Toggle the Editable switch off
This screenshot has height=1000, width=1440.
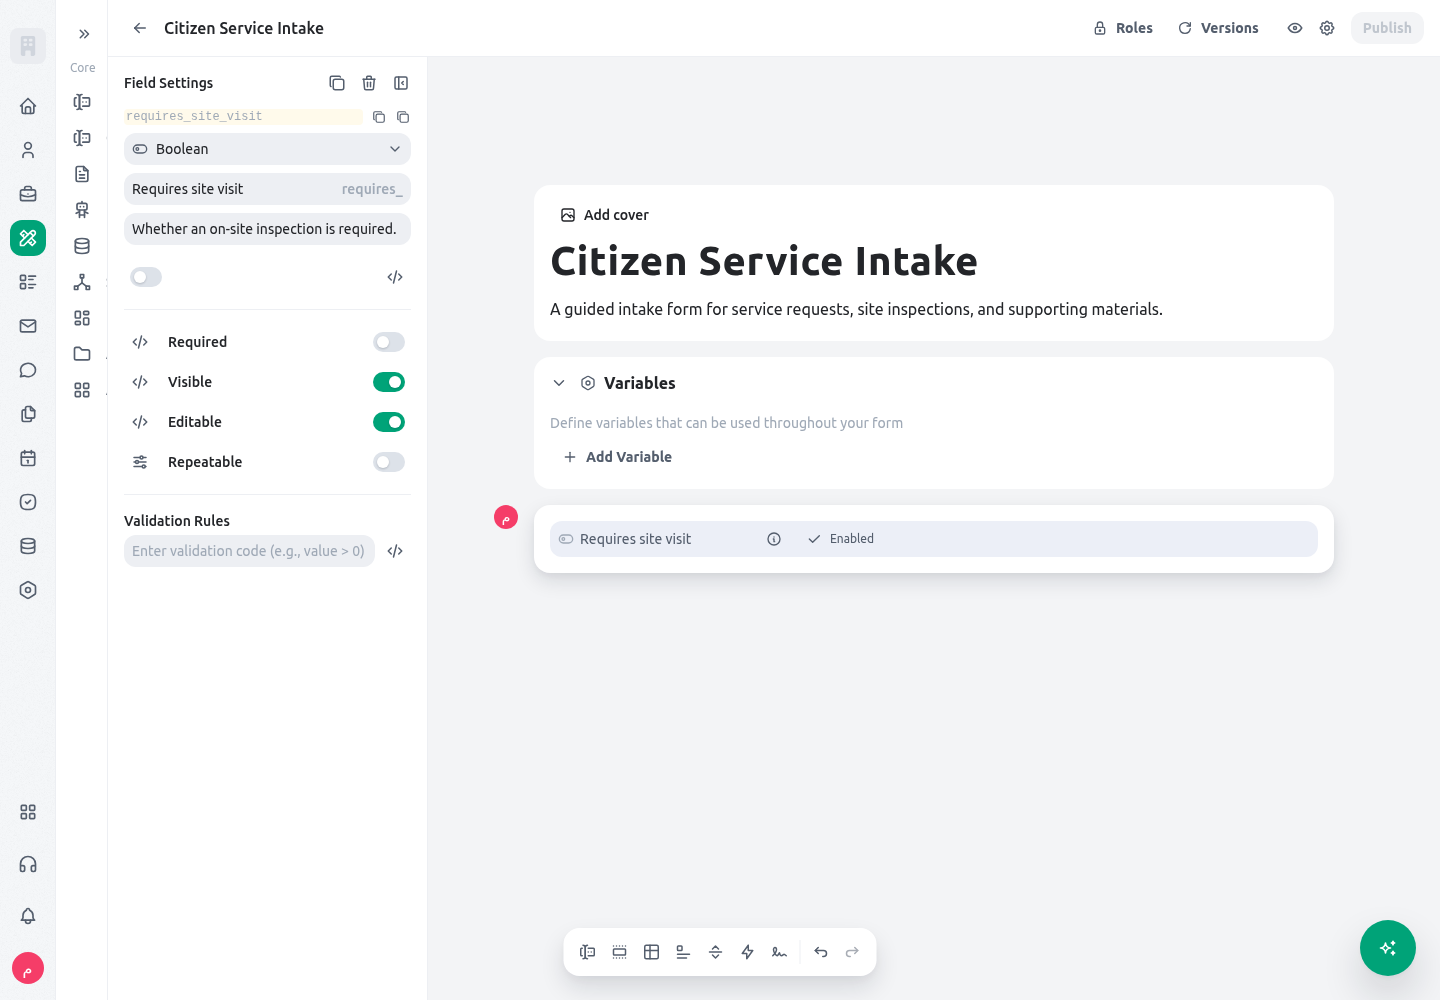tap(389, 422)
